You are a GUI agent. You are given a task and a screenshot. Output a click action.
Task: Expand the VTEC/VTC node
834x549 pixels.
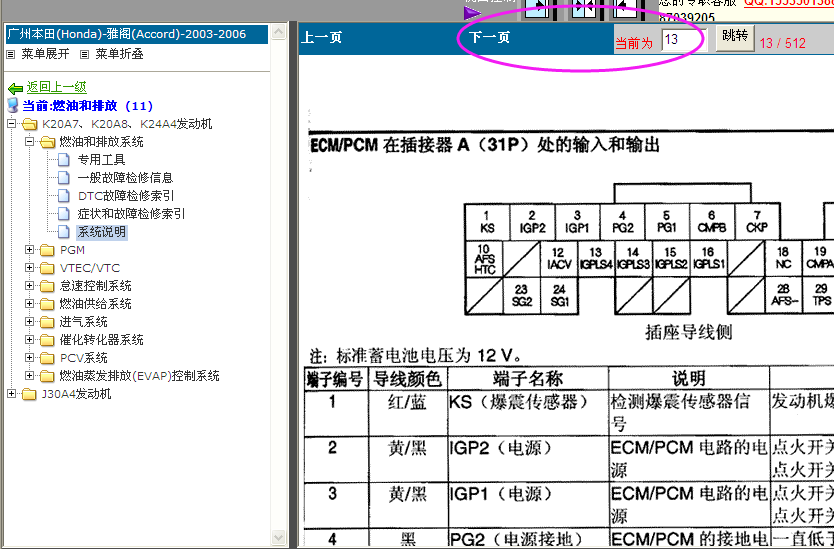[x=30, y=268]
